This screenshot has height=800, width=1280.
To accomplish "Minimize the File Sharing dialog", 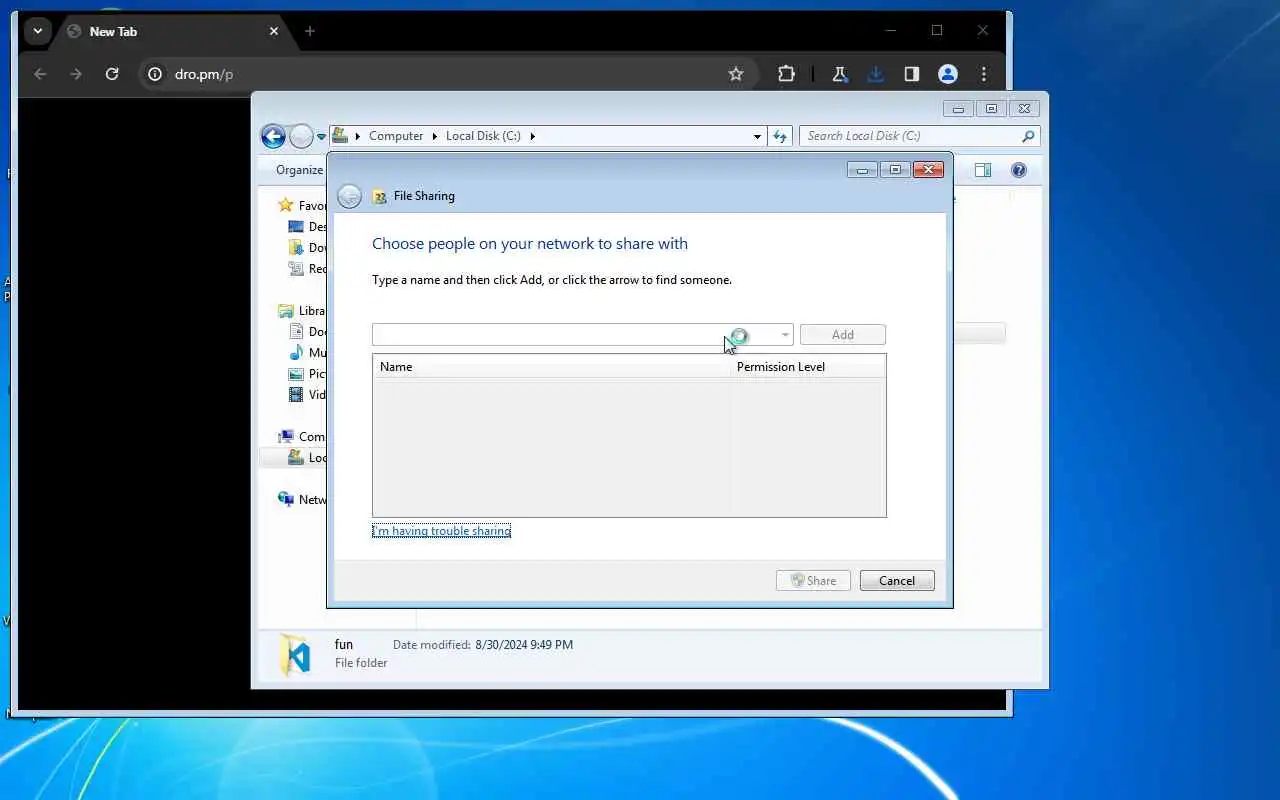I will [x=862, y=170].
